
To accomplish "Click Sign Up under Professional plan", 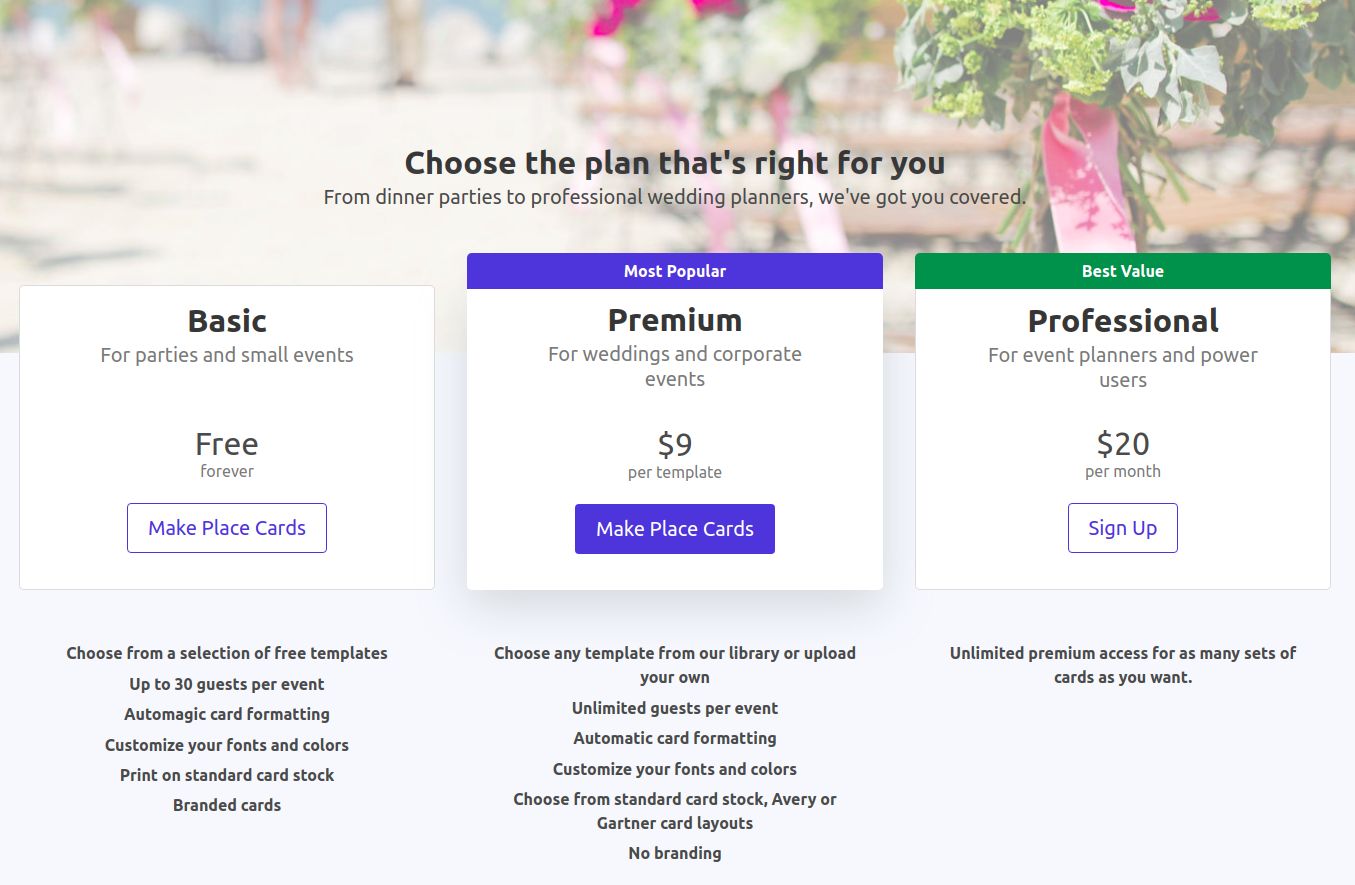I will pyautogui.click(x=1122, y=527).
